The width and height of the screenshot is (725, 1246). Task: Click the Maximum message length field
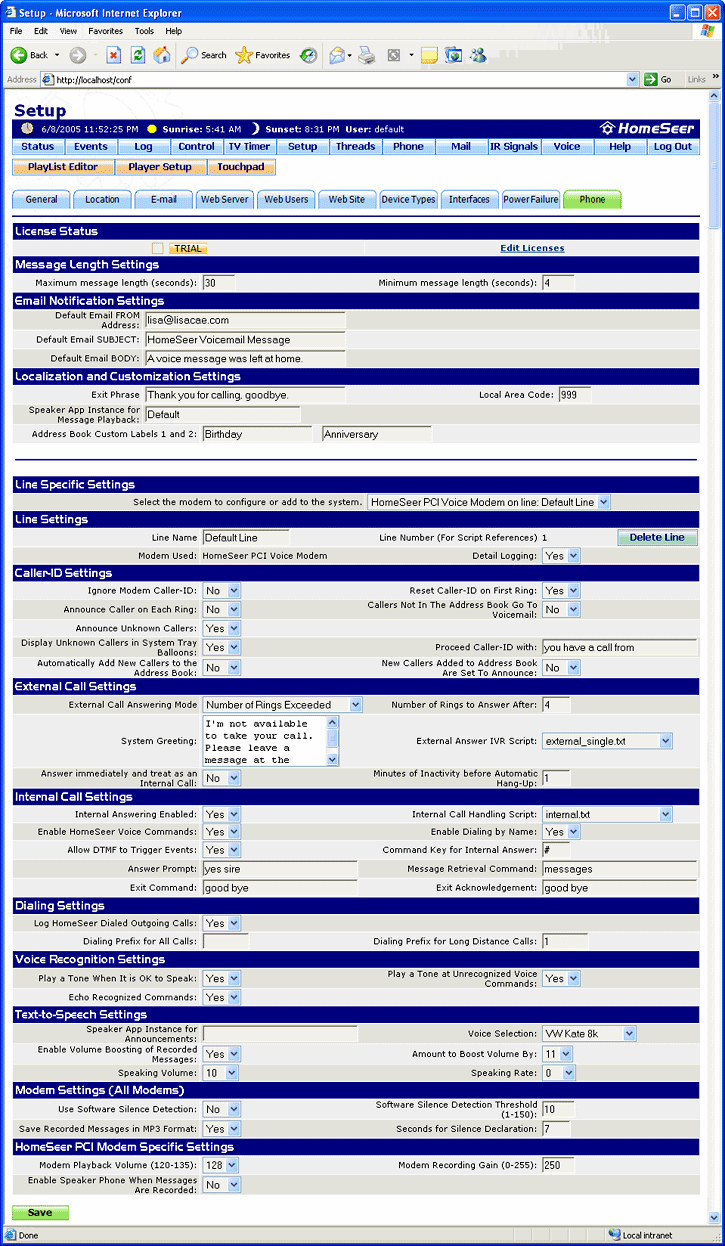point(219,283)
